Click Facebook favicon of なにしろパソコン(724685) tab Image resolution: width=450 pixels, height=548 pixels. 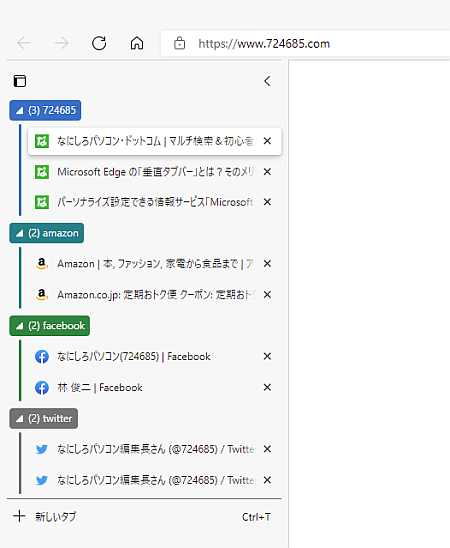(42, 357)
